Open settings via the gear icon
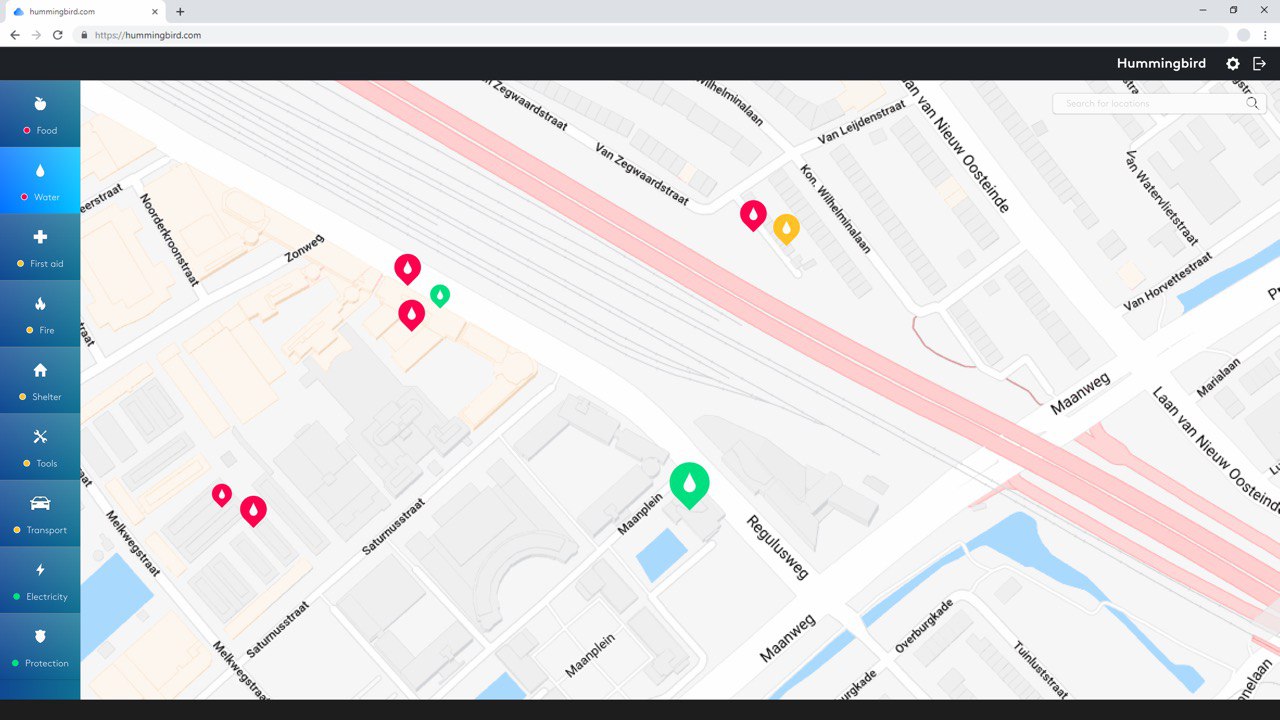 1233,64
